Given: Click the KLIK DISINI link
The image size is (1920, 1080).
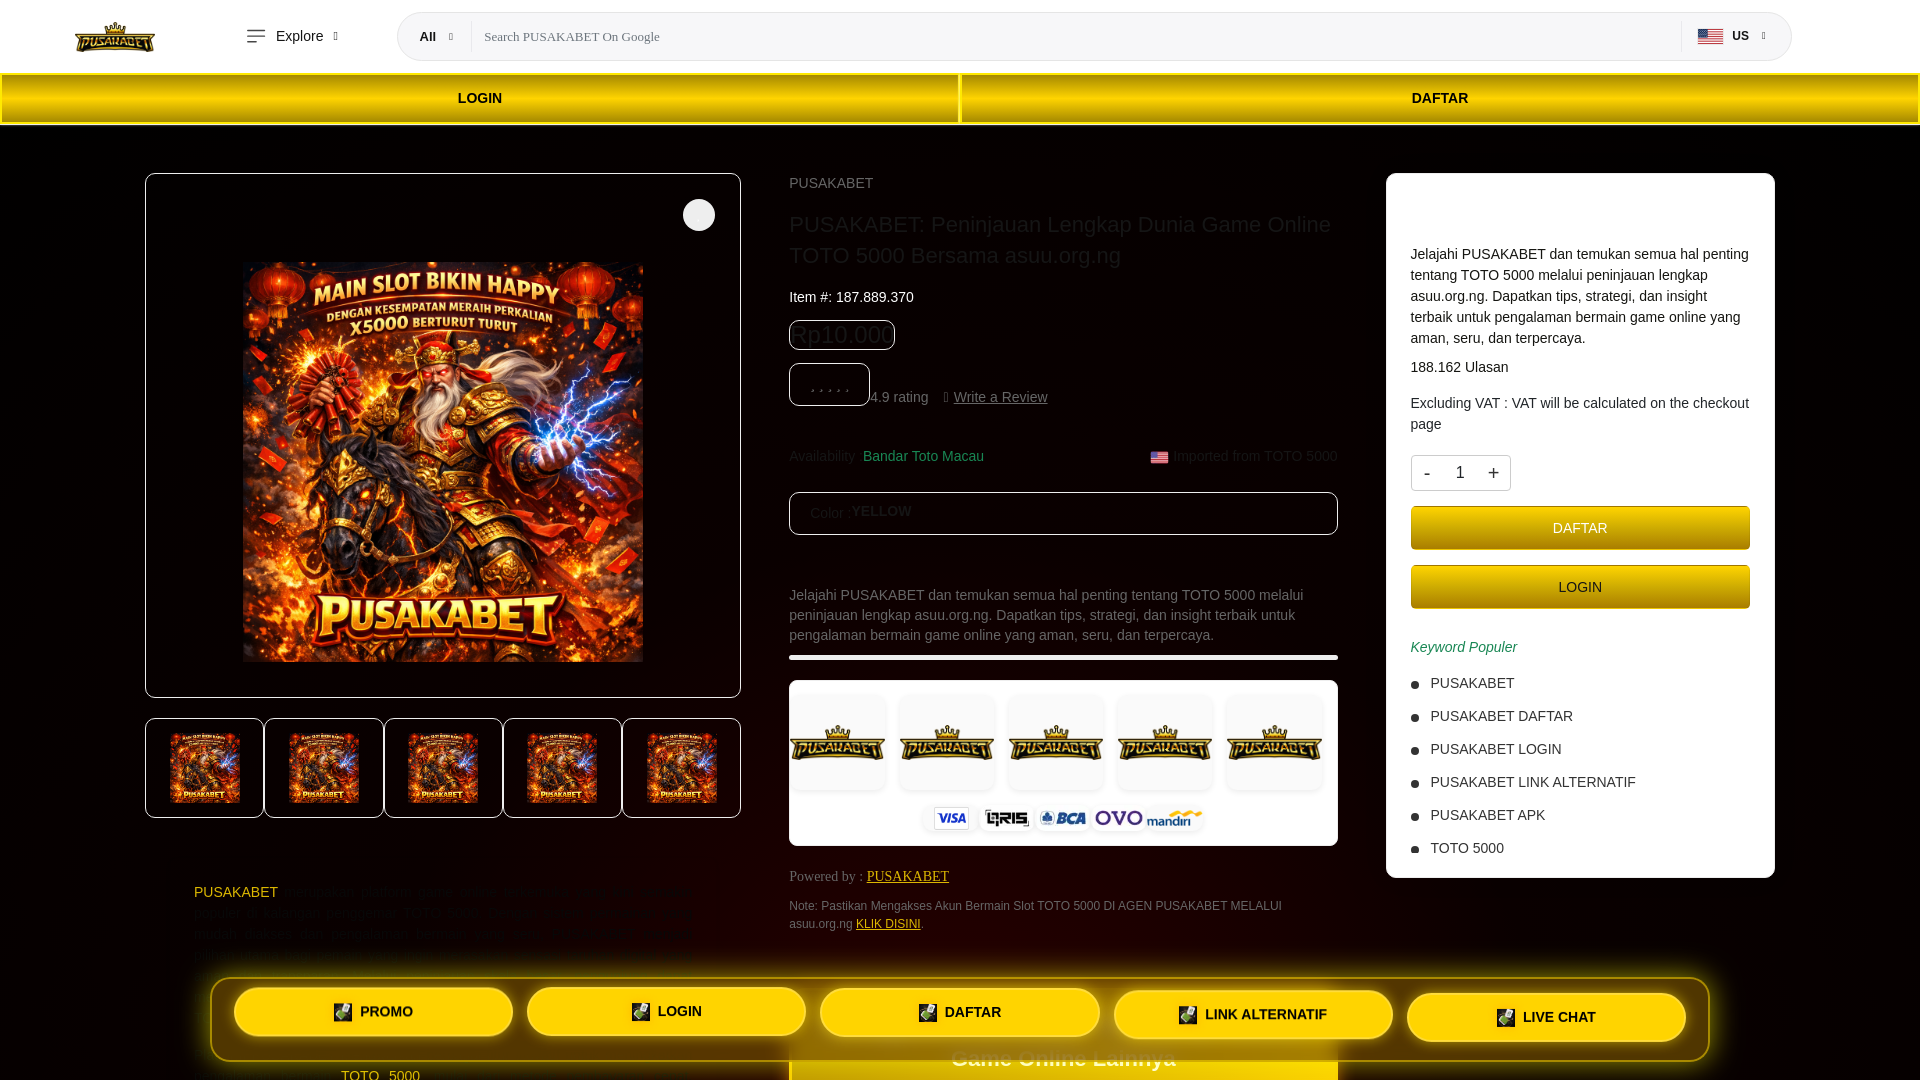Looking at the screenshot, I should point(888,924).
